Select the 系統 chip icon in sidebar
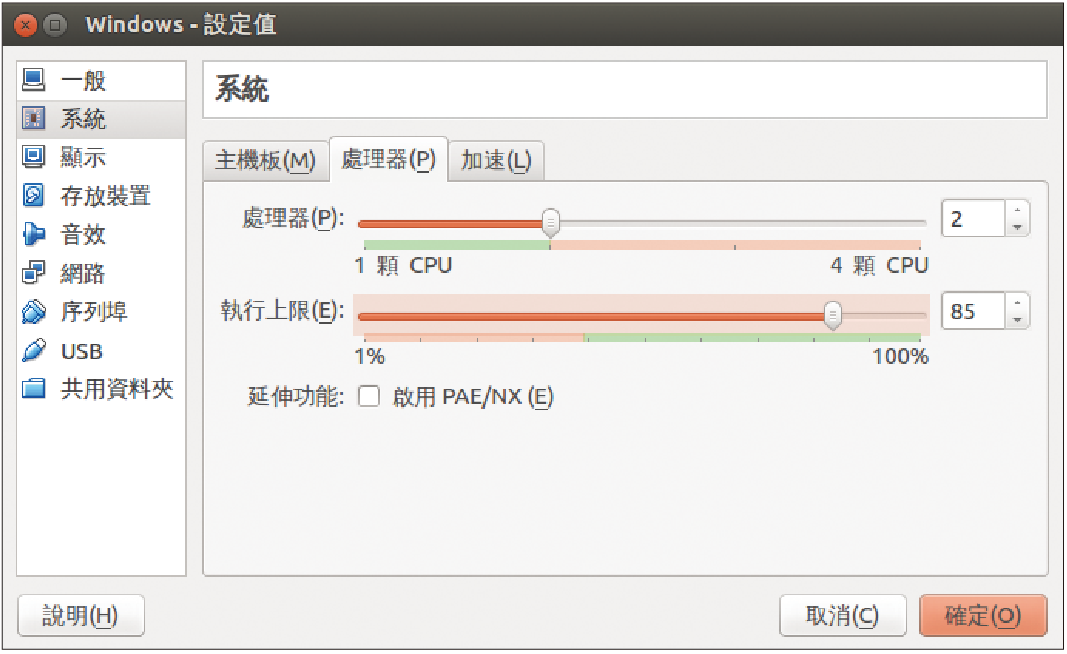Viewport: 1067px width, 654px height. (33, 118)
